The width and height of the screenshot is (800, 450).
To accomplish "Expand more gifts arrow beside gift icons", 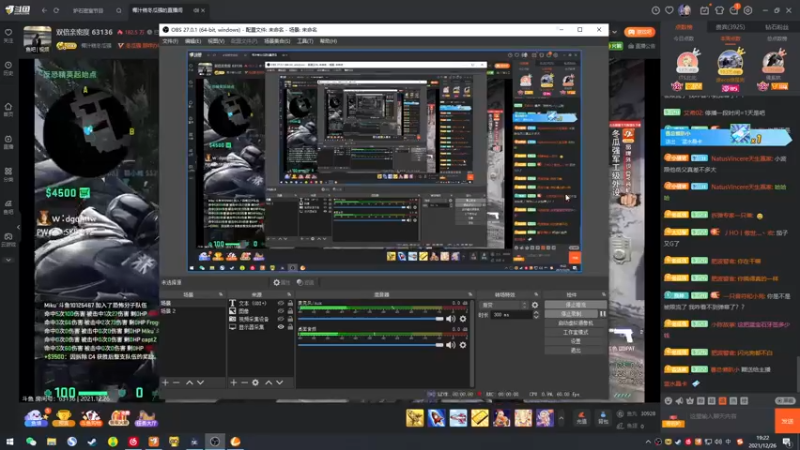I will 561,418.
